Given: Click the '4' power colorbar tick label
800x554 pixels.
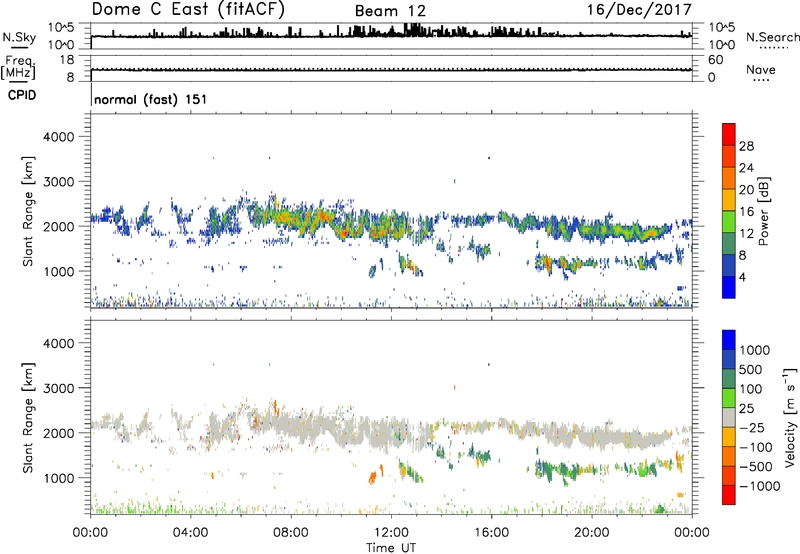Looking at the screenshot, I should click(742, 277).
